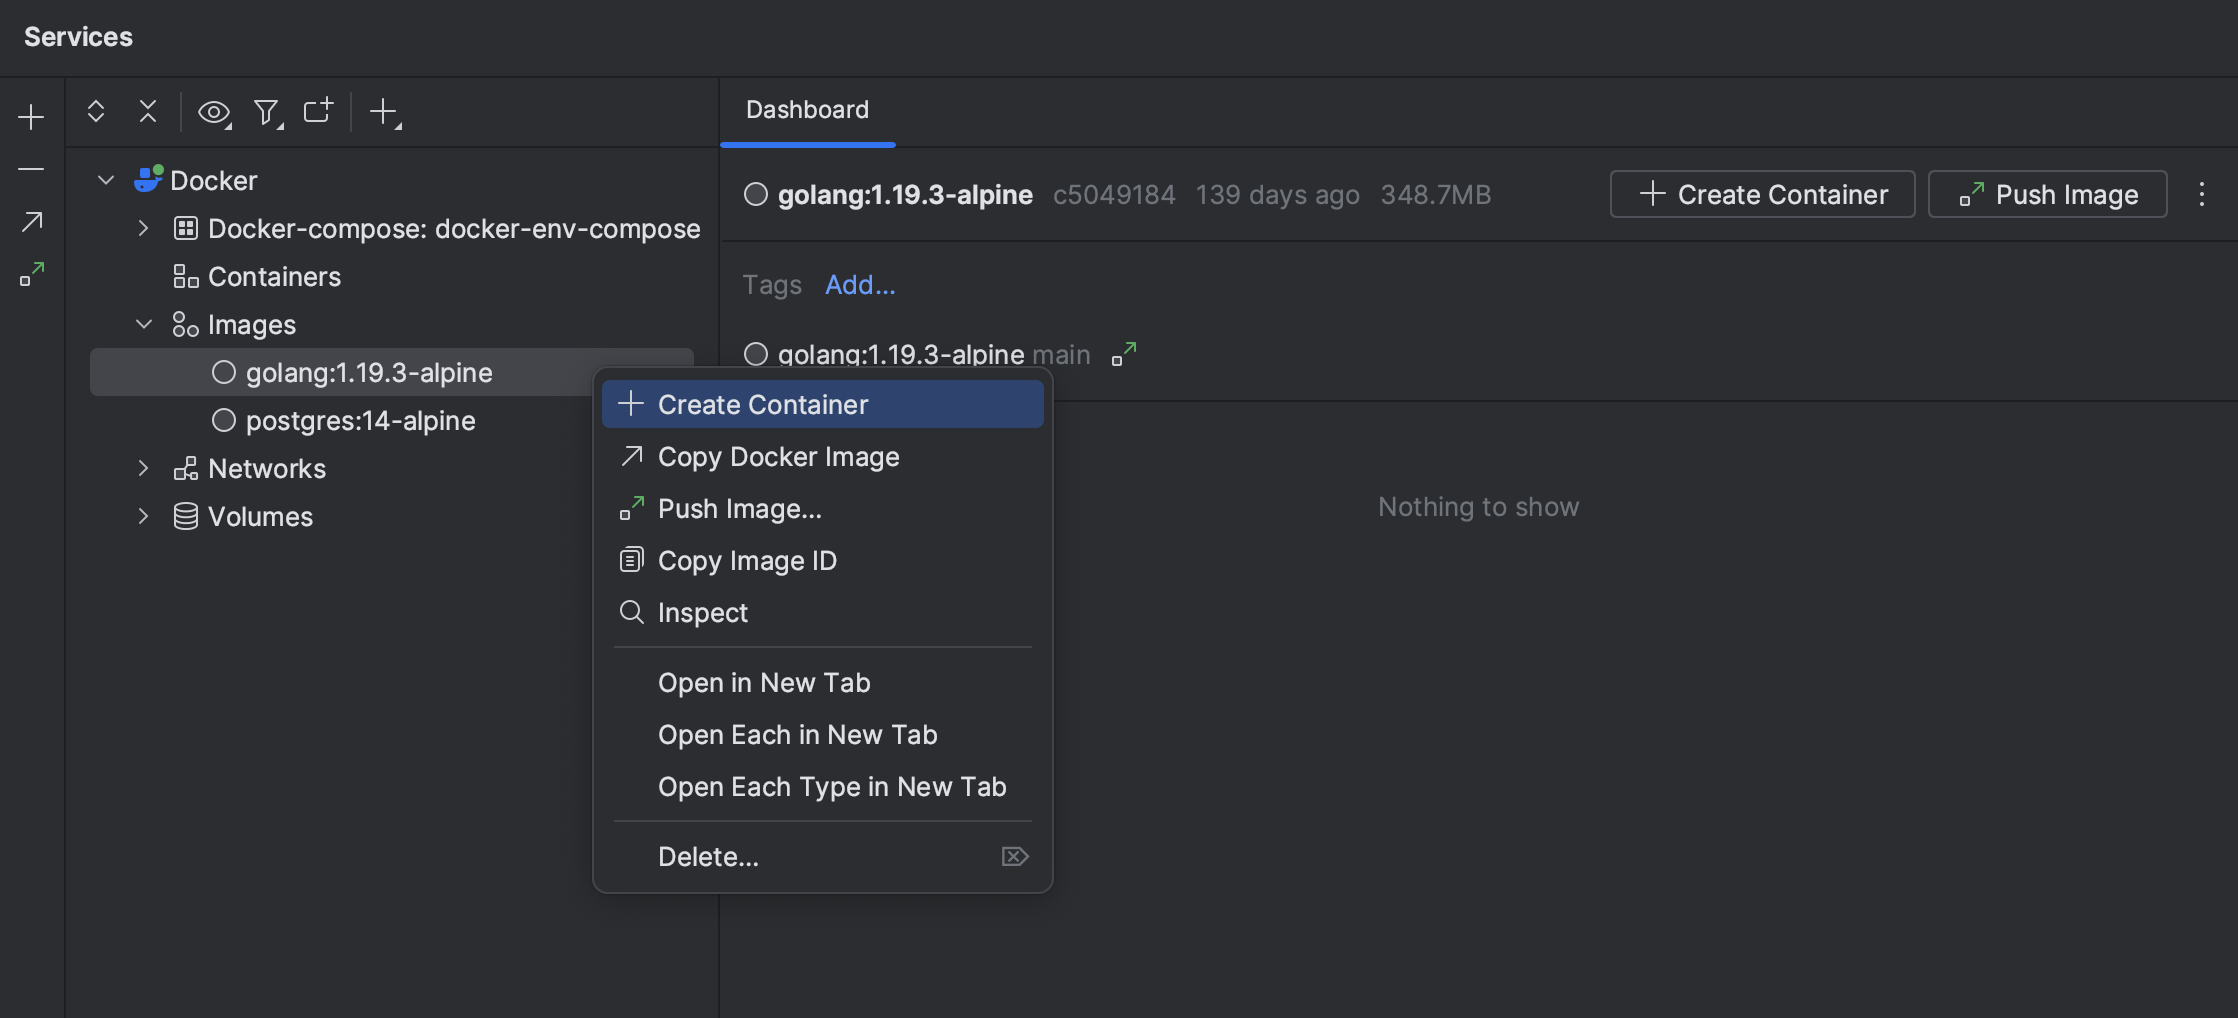Click the Add link next to Tags
Image resolution: width=2238 pixels, height=1018 pixels.
click(x=860, y=285)
